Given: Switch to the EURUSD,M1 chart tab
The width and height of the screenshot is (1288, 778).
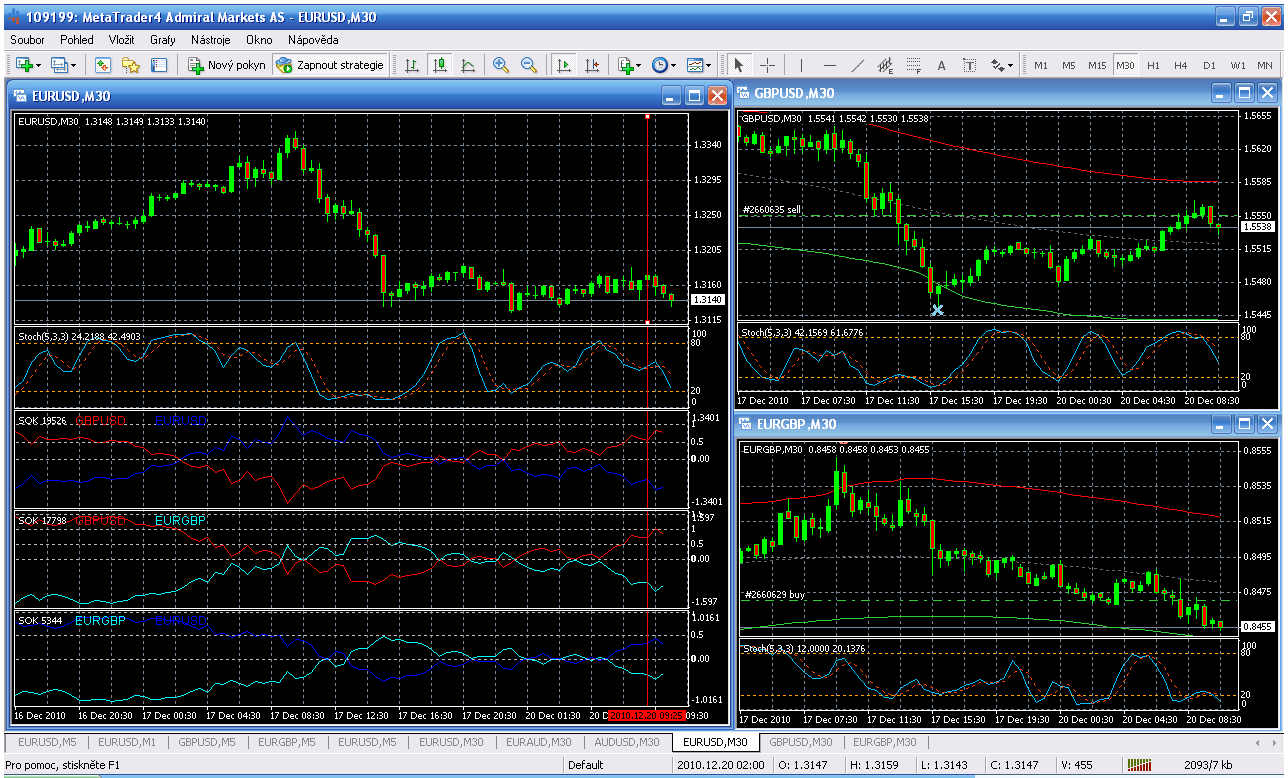Looking at the screenshot, I should pos(126,742).
